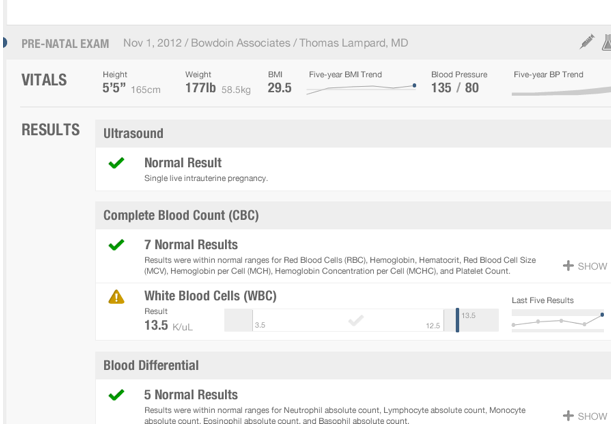615x424 pixels.
Task: Open the Last Five Results sparkline
Action: click(557, 319)
